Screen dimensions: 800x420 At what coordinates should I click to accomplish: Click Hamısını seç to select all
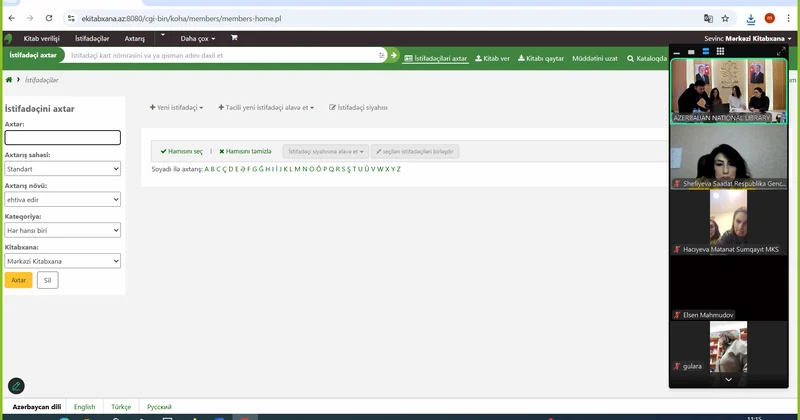pyautogui.click(x=182, y=151)
